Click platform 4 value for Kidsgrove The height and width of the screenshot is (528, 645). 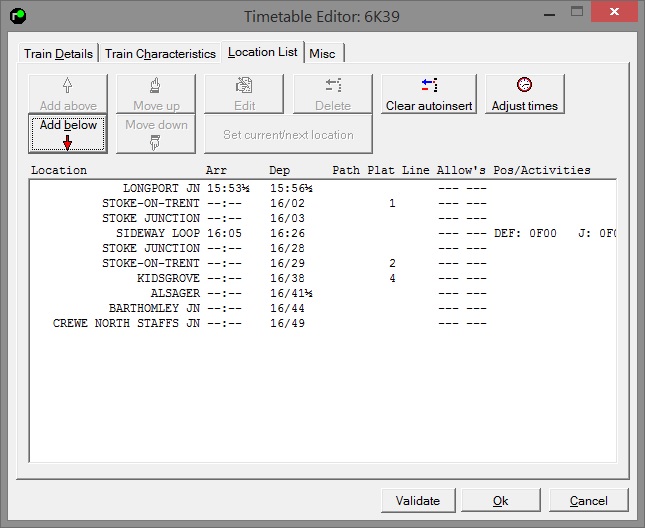click(392, 278)
